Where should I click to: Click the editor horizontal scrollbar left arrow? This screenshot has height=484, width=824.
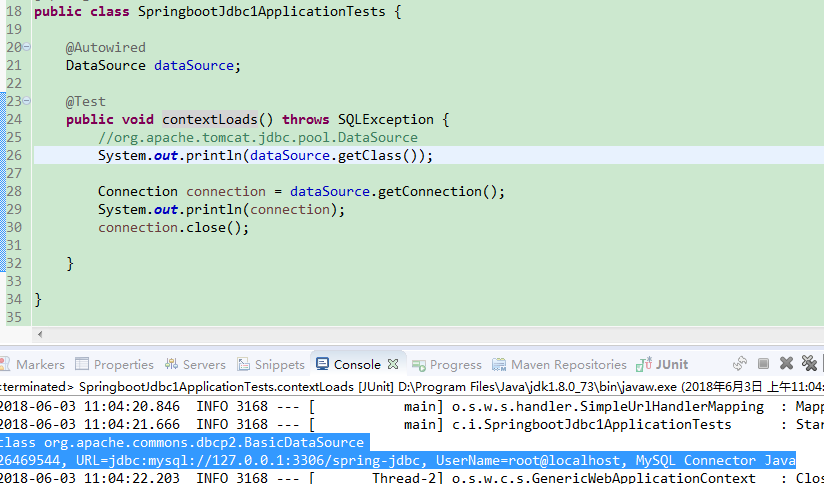(x=40, y=334)
